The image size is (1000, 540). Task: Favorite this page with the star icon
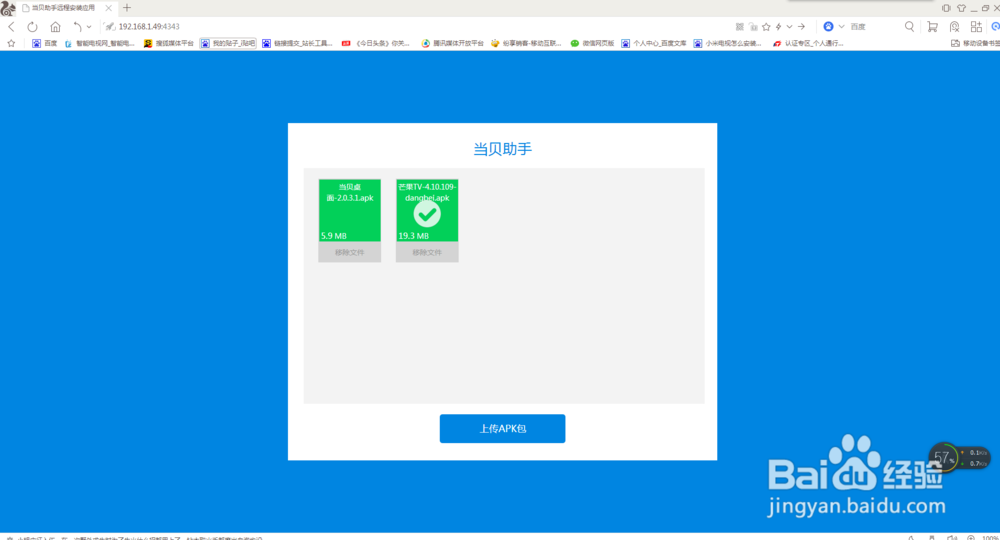(767, 27)
